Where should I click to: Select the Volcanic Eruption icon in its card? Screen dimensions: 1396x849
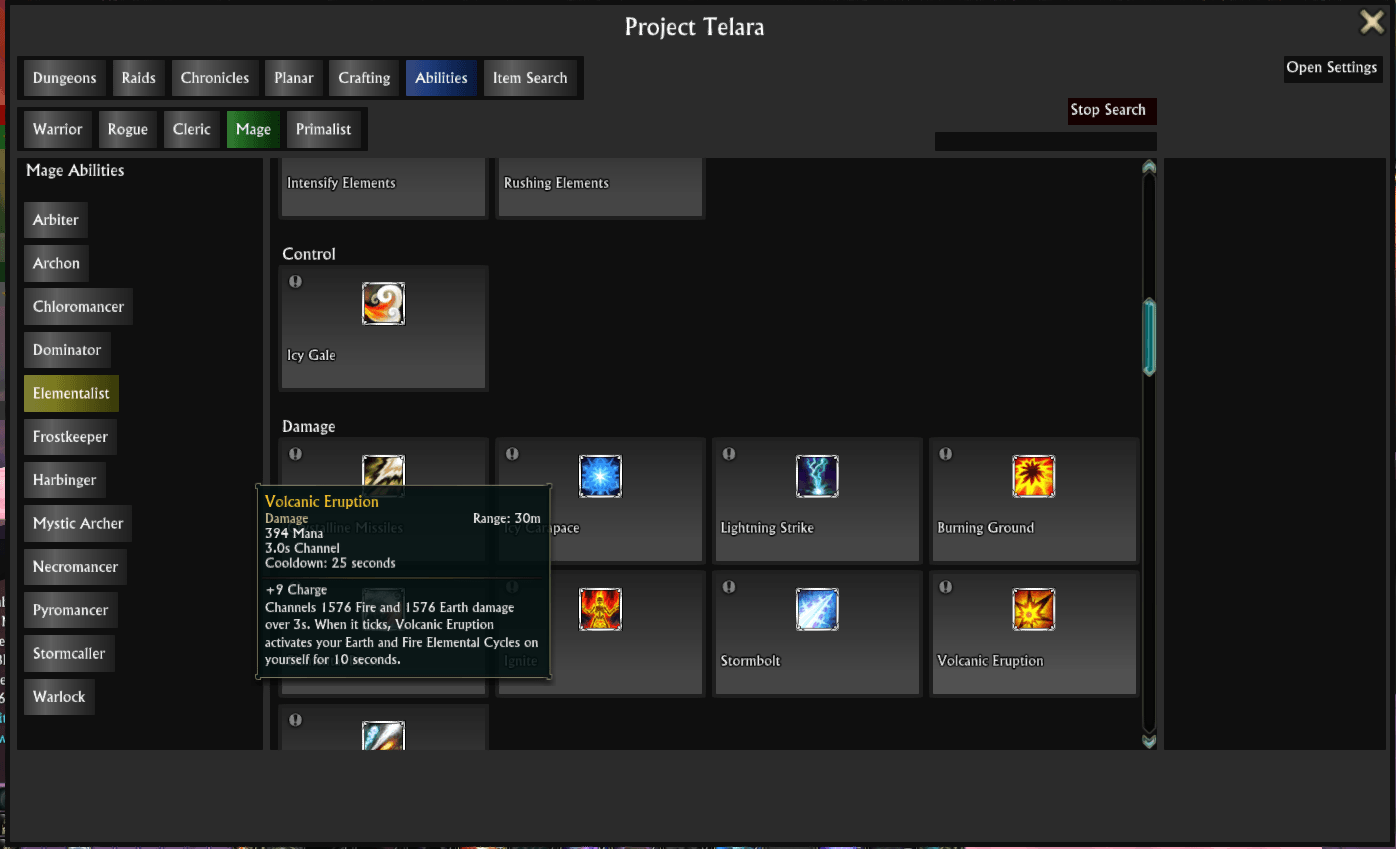1034,610
